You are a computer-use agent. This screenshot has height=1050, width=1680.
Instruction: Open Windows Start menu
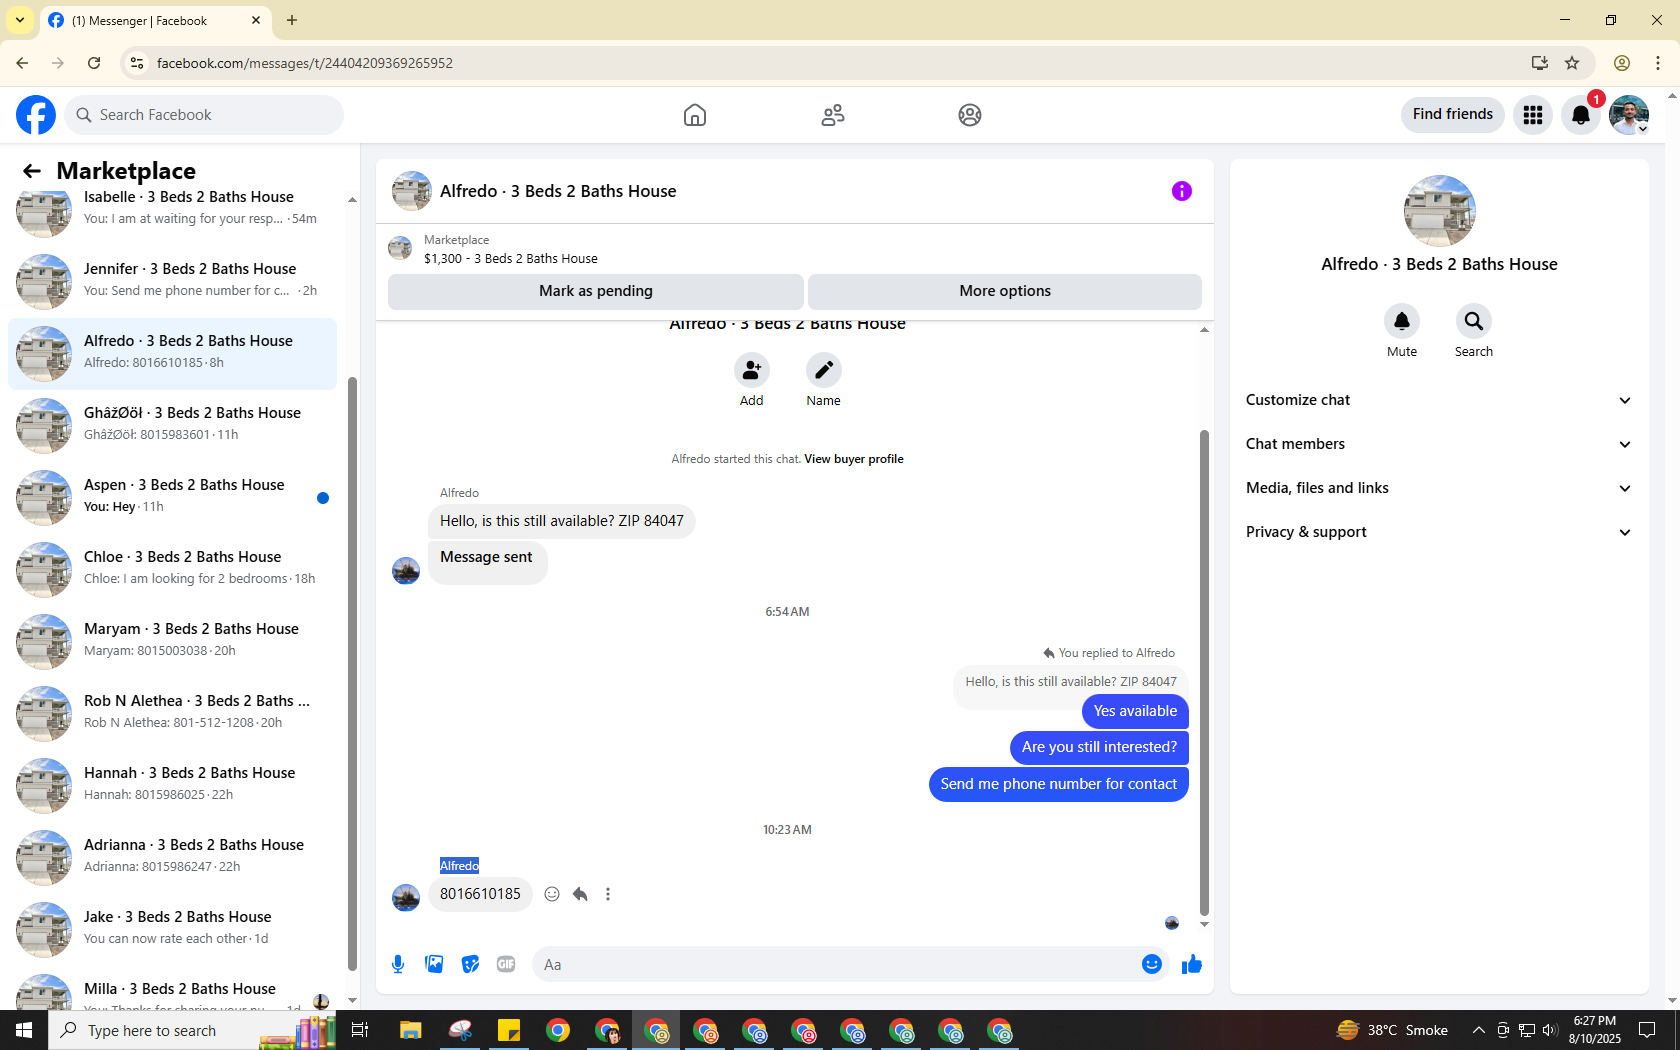(24, 1030)
